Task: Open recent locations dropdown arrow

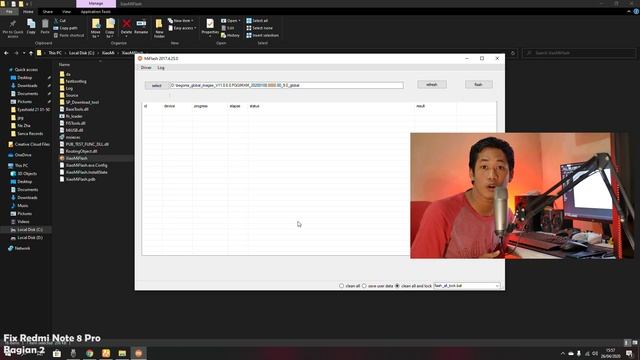Action: (x=24, y=53)
